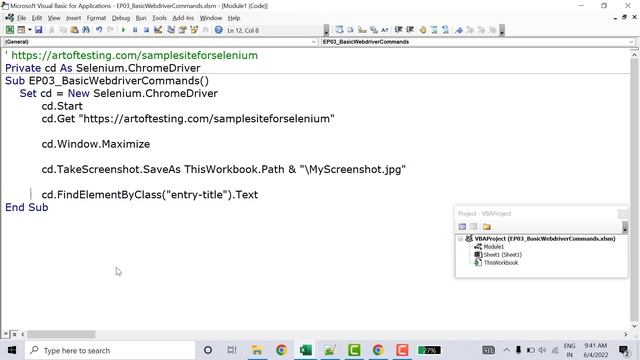The width and height of the screenshot is (640, 360).
Task: Click the Project panel toolbar options arrow
Action: 624,227
